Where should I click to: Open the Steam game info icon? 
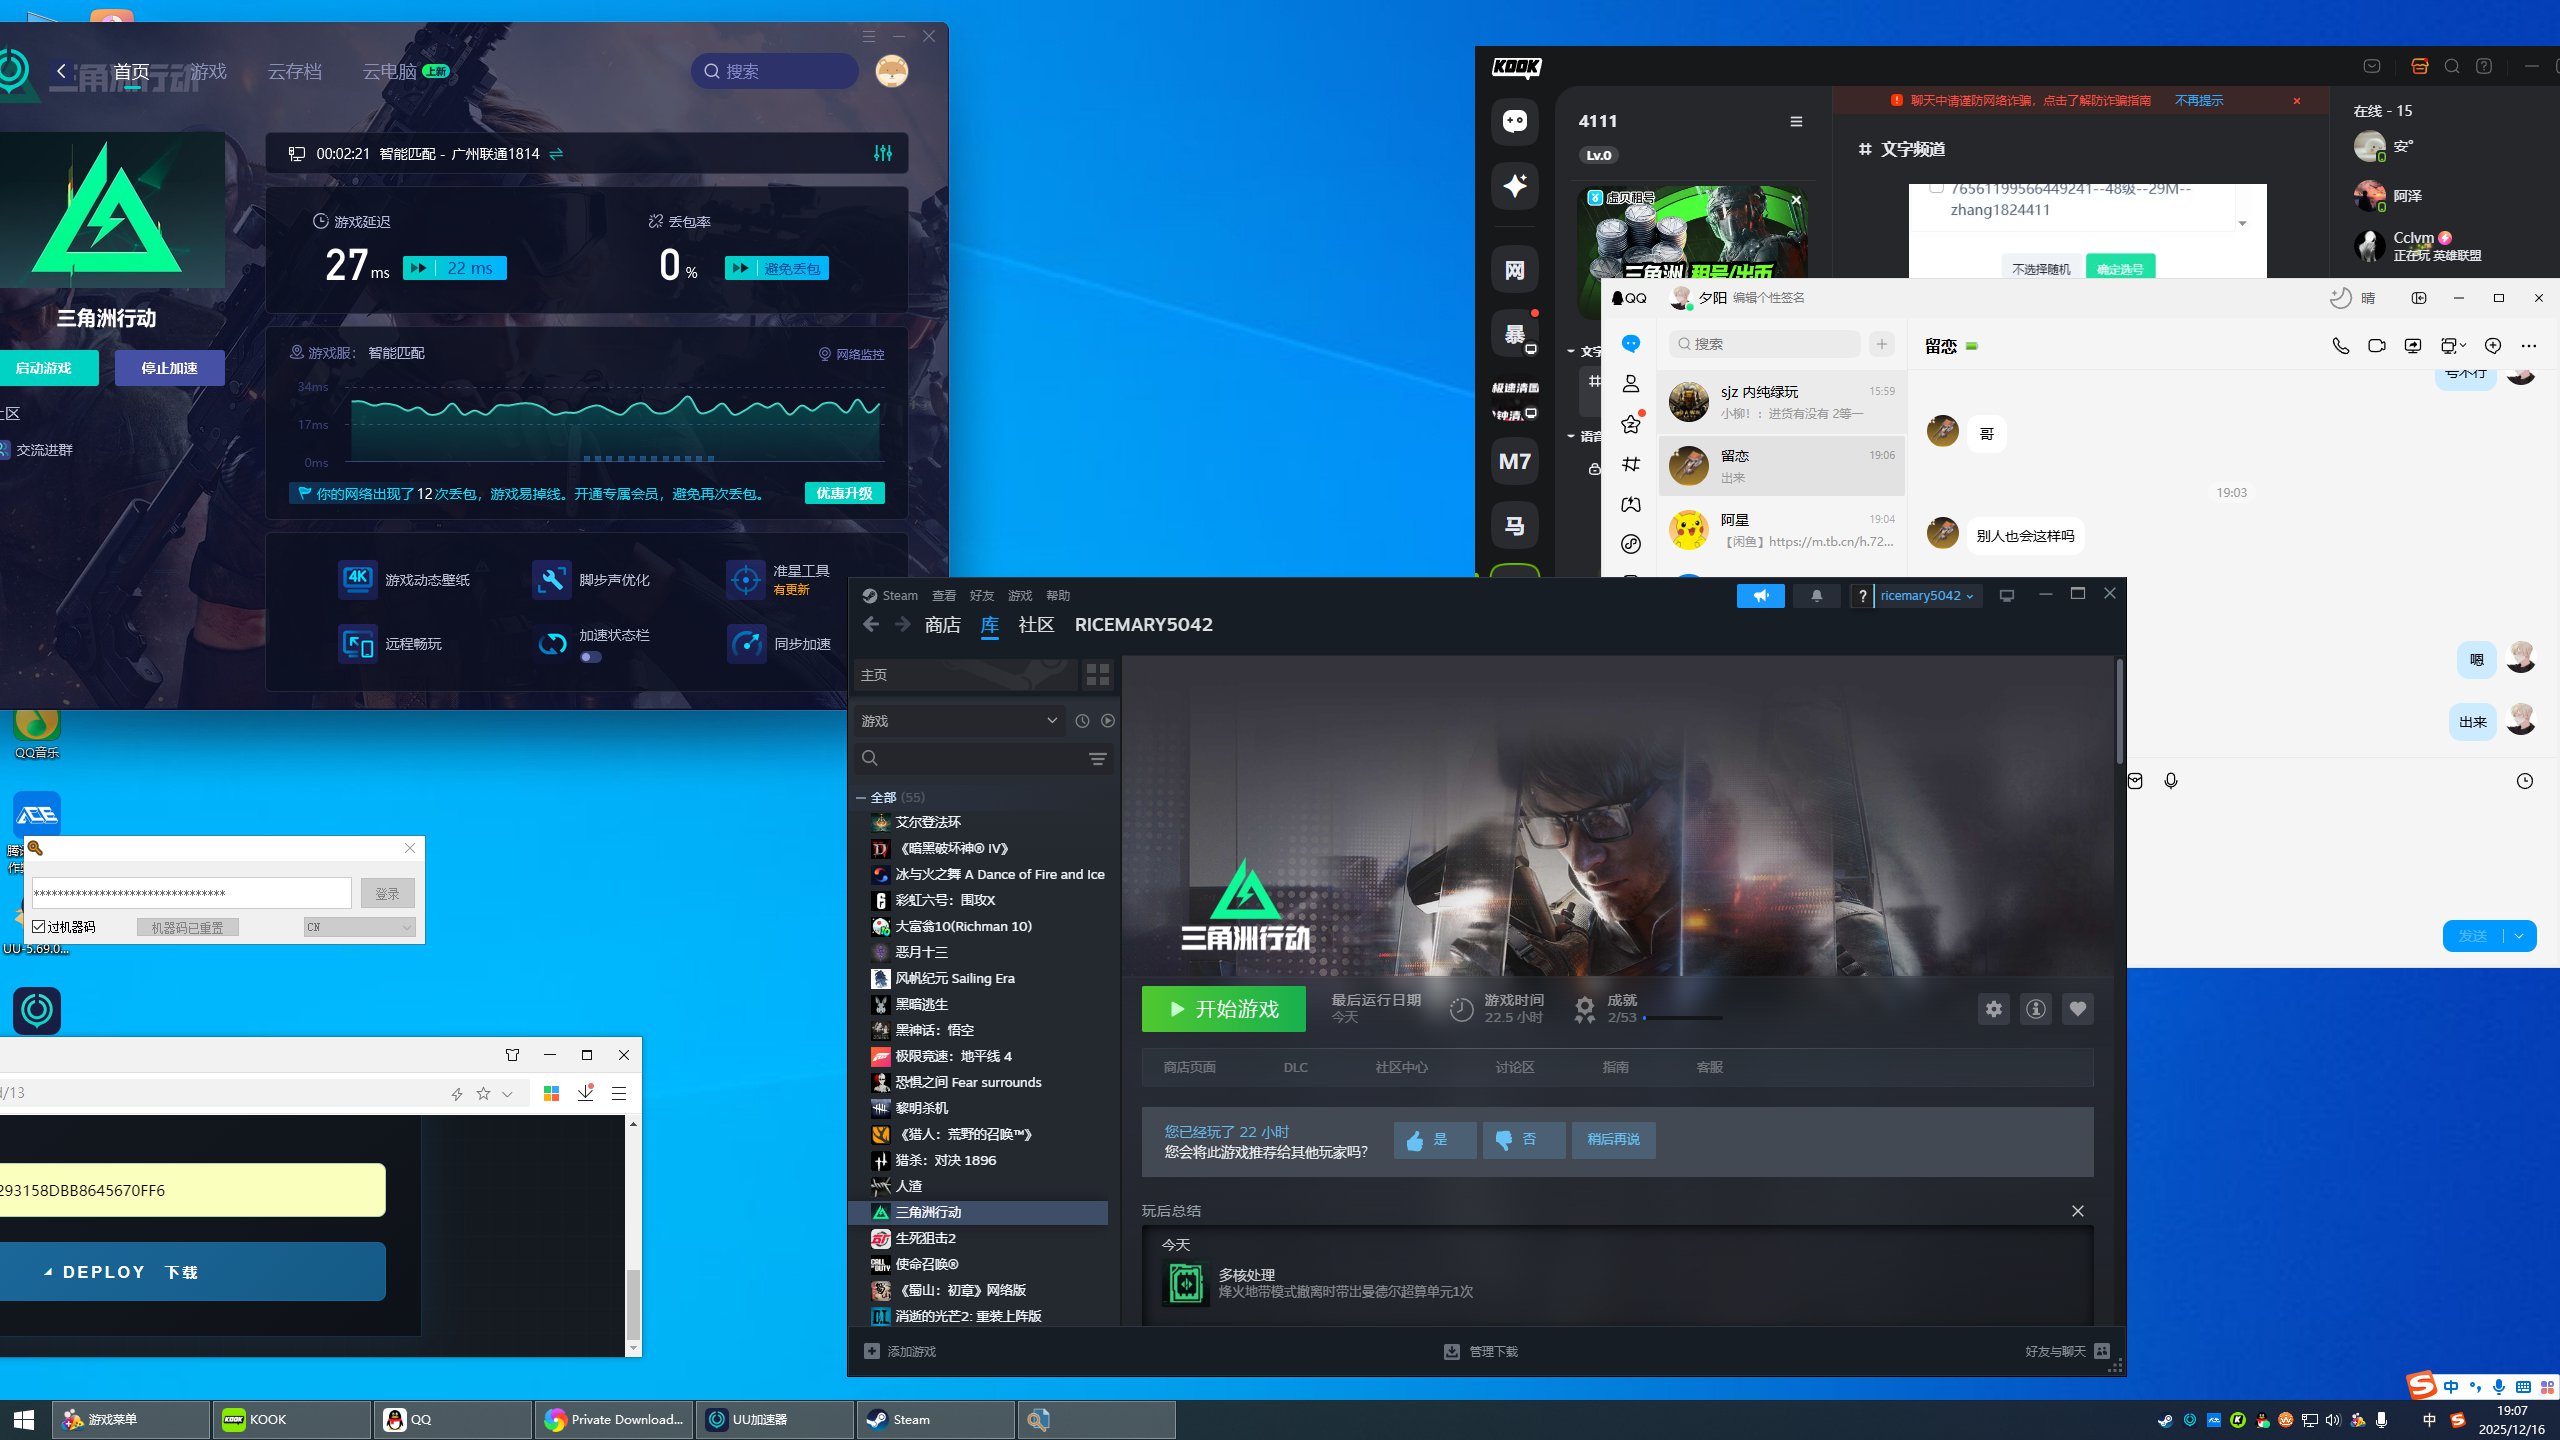(2035, 1009)
